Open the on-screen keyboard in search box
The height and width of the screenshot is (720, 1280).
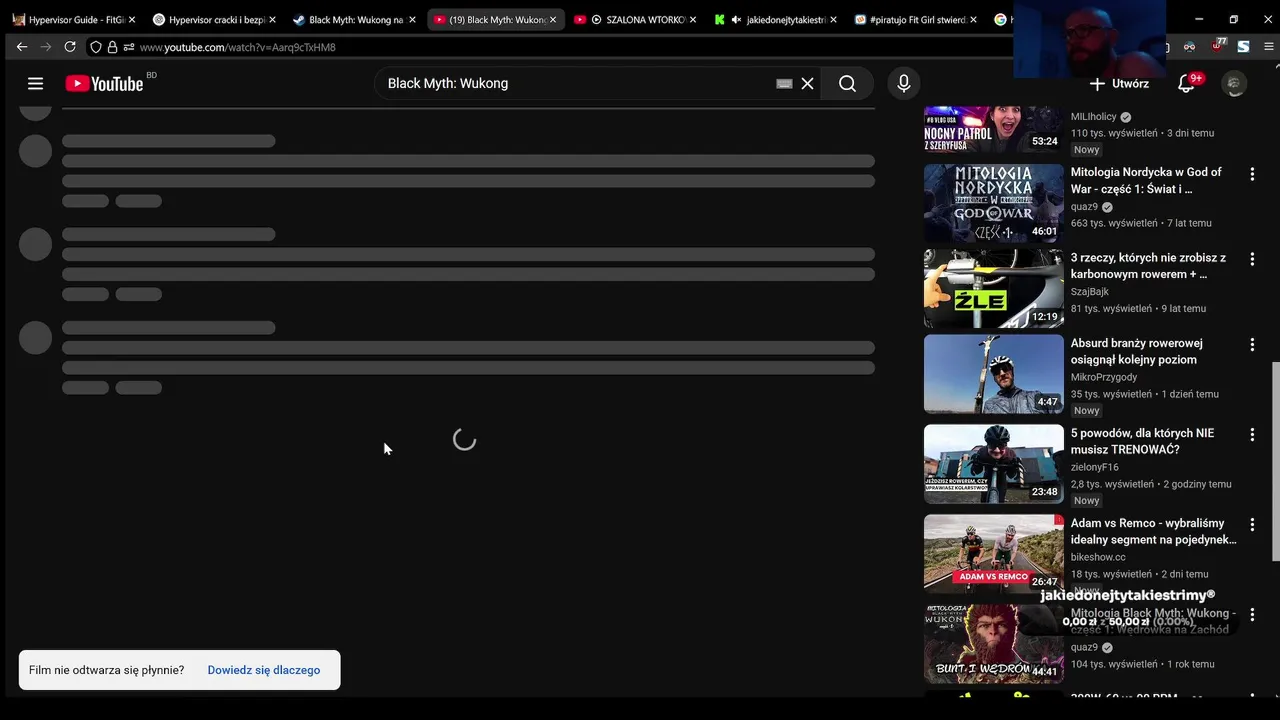click(x=784, y=84)
